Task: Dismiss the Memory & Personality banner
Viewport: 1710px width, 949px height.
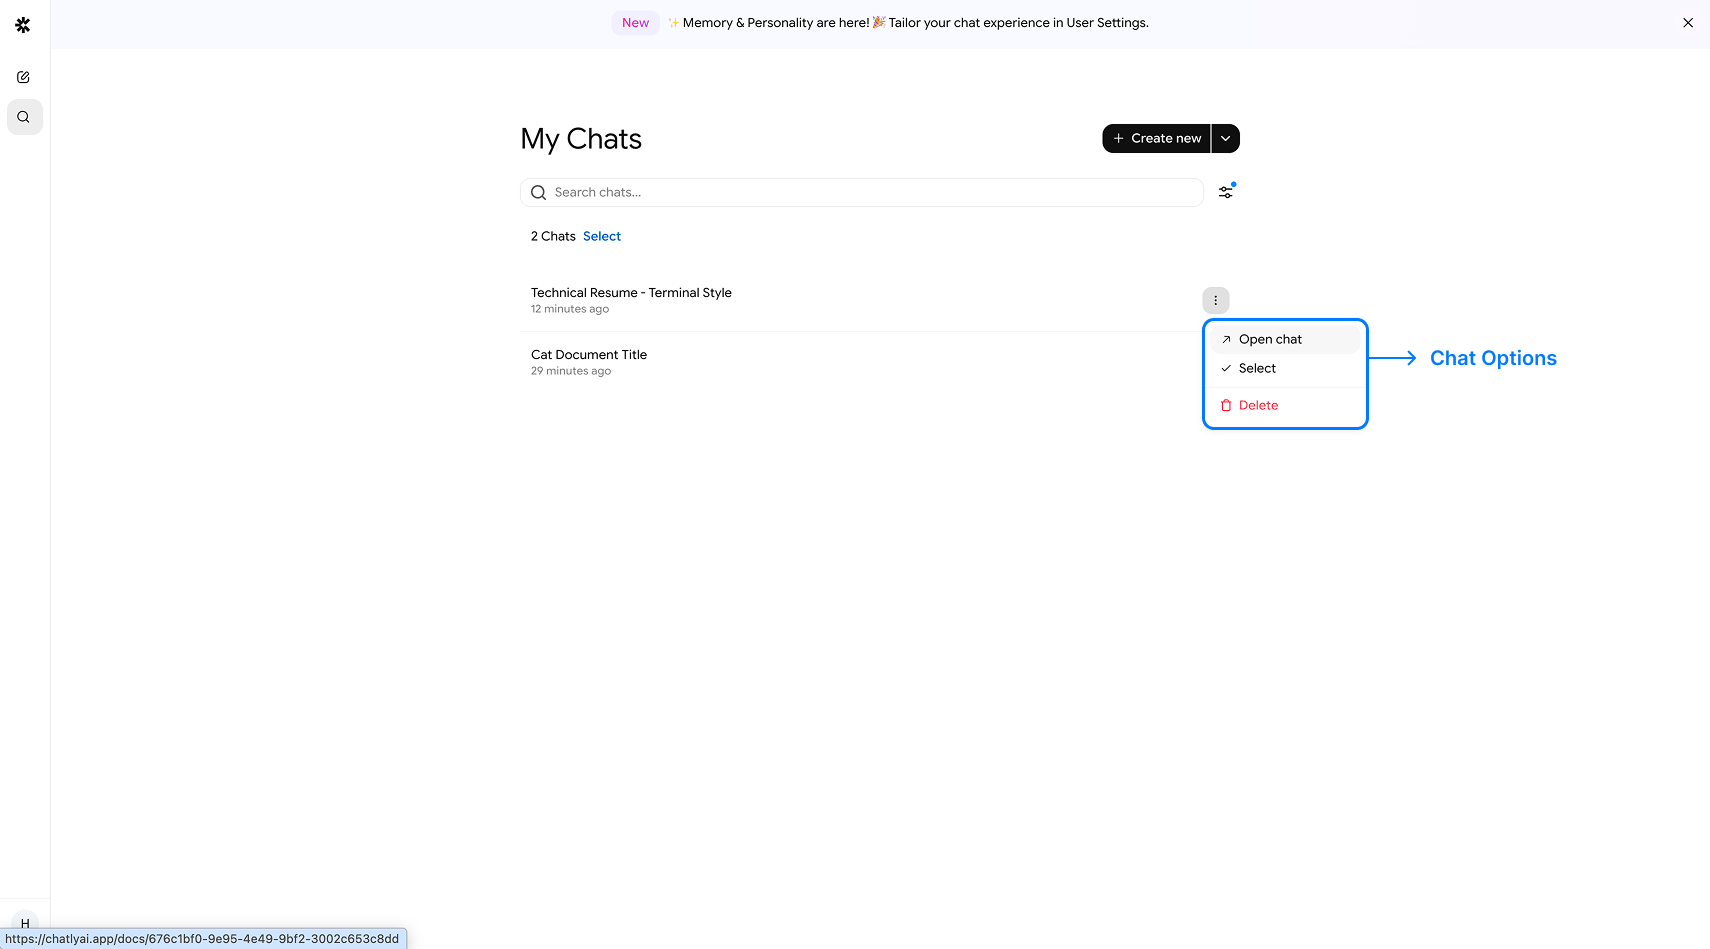Action: click(1687, 23)
